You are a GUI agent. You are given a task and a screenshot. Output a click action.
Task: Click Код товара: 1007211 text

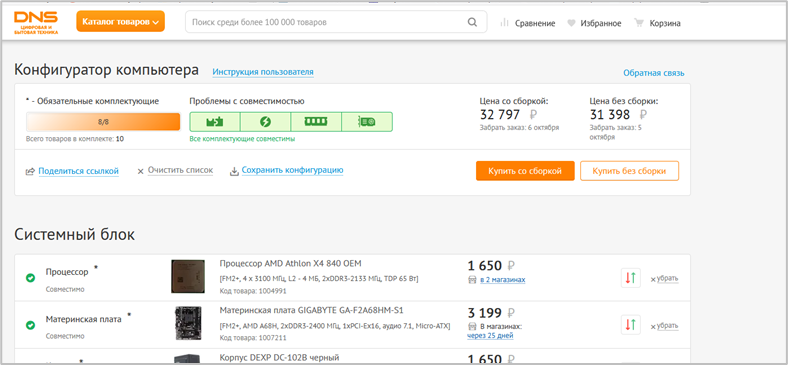(253, 338)
